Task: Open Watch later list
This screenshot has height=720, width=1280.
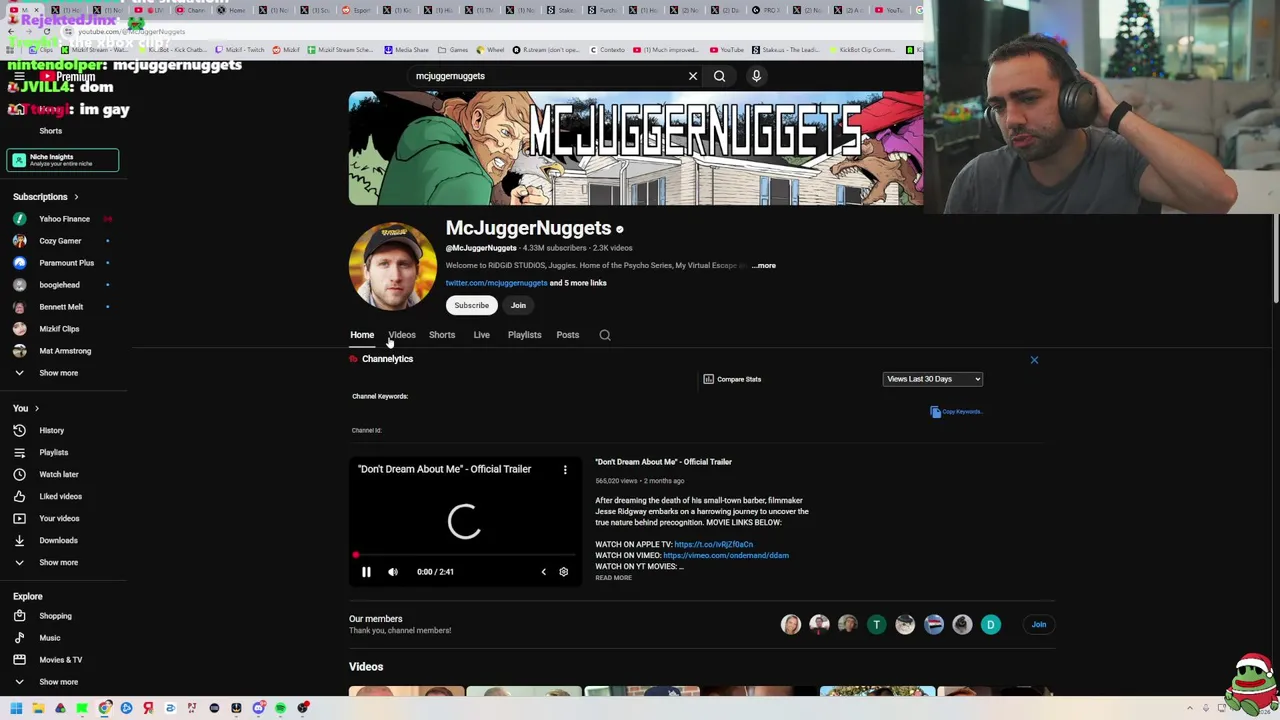Action: [x=58, y=474]
